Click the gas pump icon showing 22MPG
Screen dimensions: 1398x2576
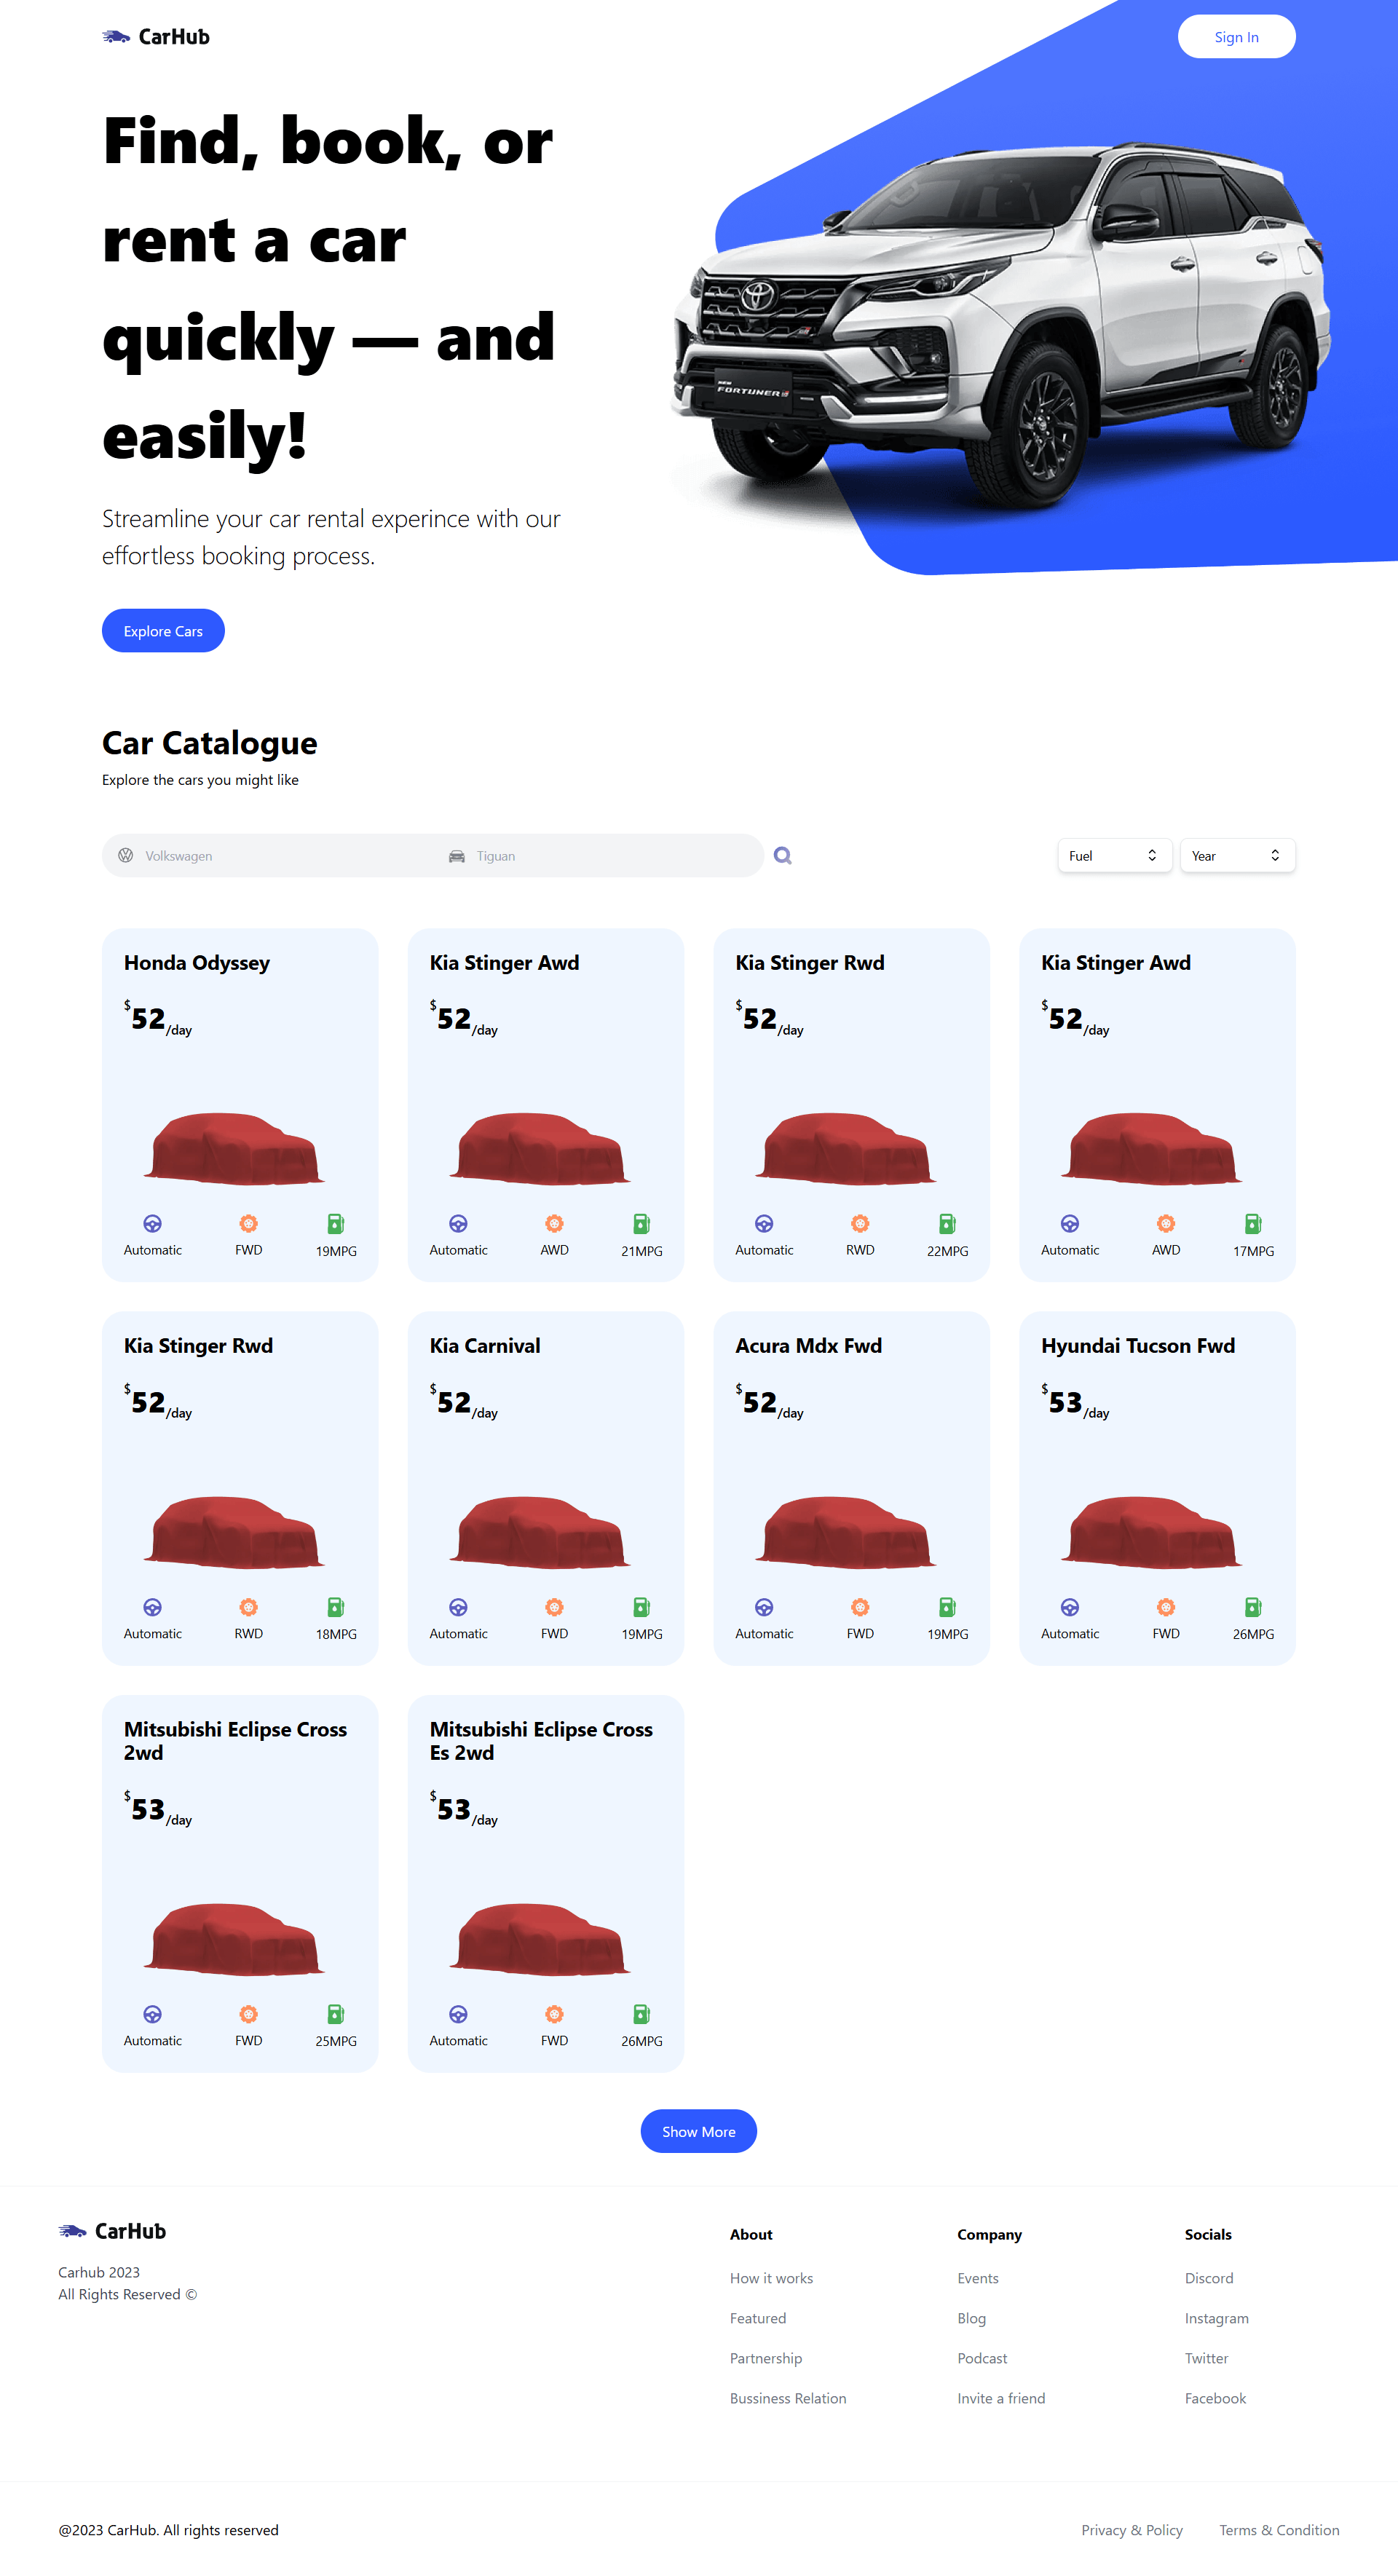click(947, 1223)
